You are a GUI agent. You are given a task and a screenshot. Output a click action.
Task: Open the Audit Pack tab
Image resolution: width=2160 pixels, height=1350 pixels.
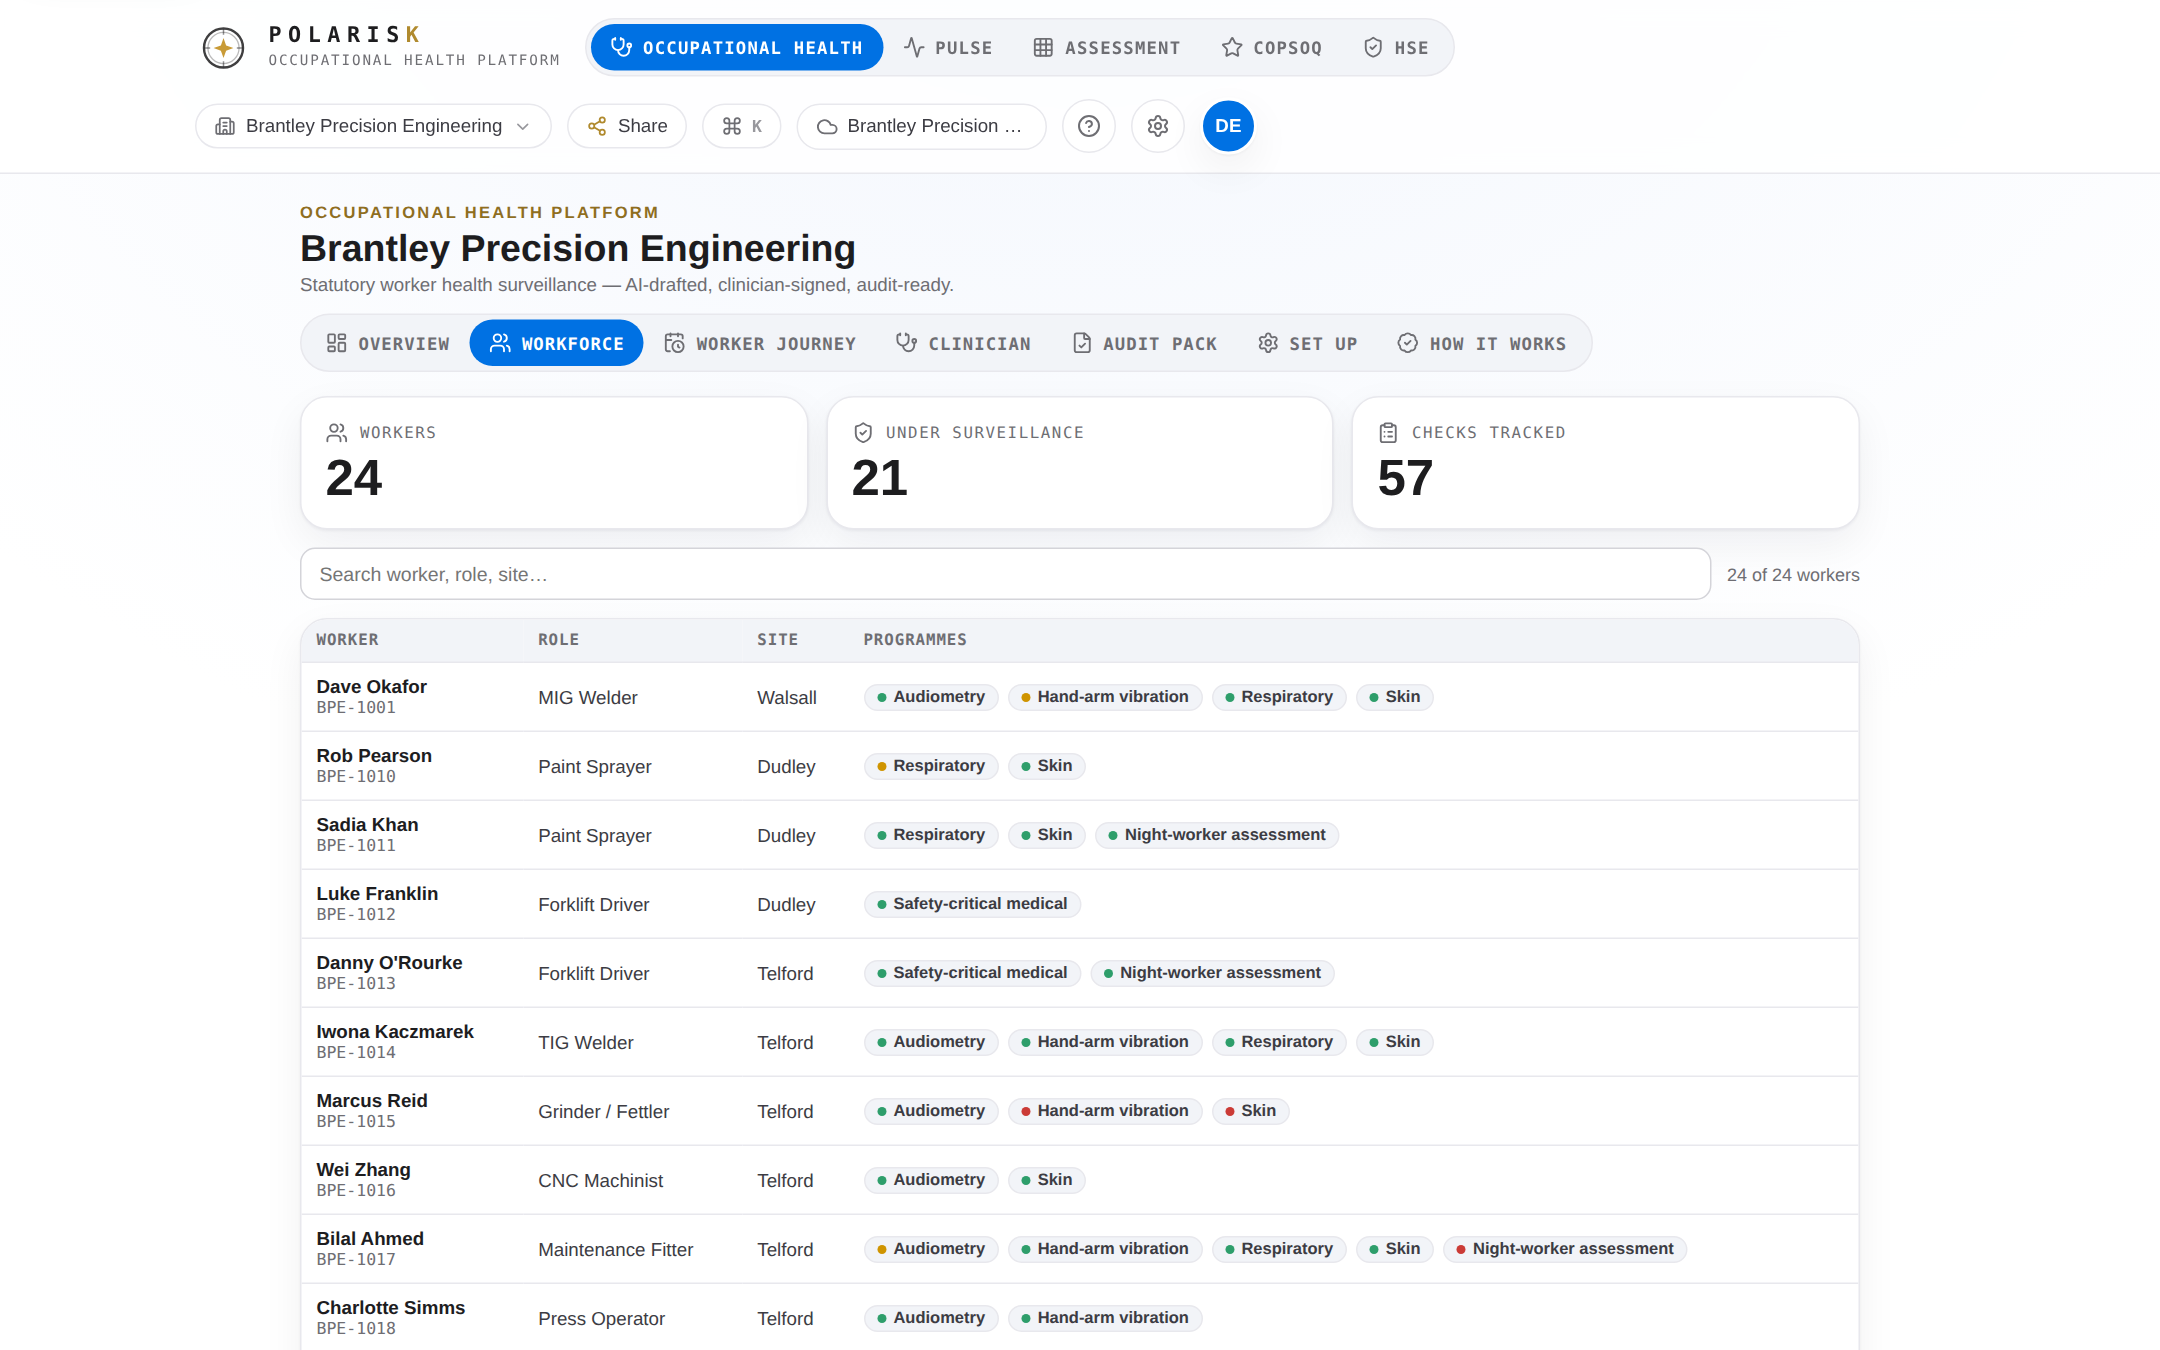click(x=1145, y=343)
